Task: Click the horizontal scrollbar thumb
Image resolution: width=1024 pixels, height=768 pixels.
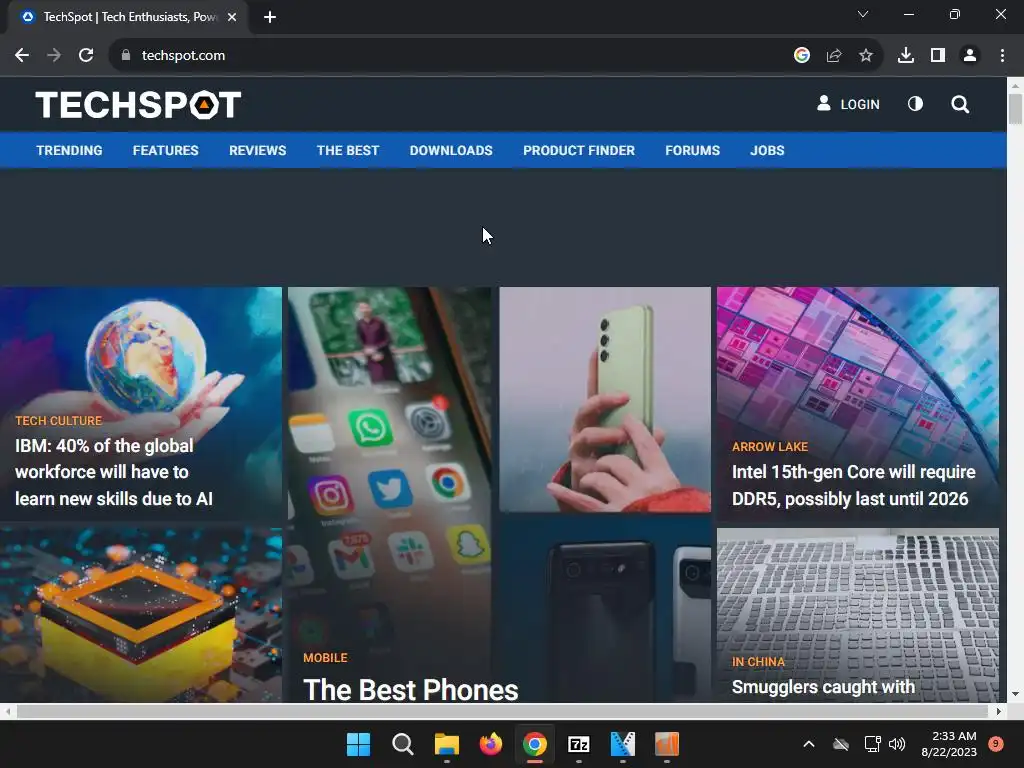Action: pos(503,711)
